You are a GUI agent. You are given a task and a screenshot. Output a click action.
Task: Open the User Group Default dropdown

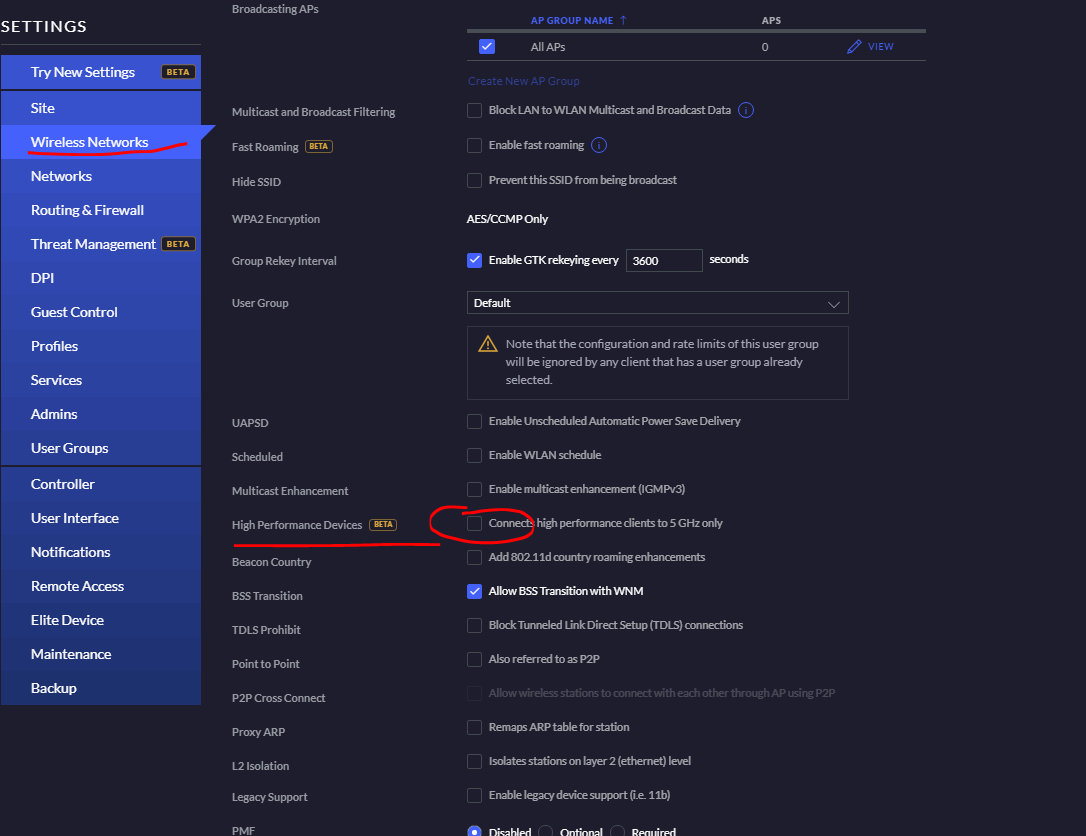pyautogui.click(x=657, y=303)
